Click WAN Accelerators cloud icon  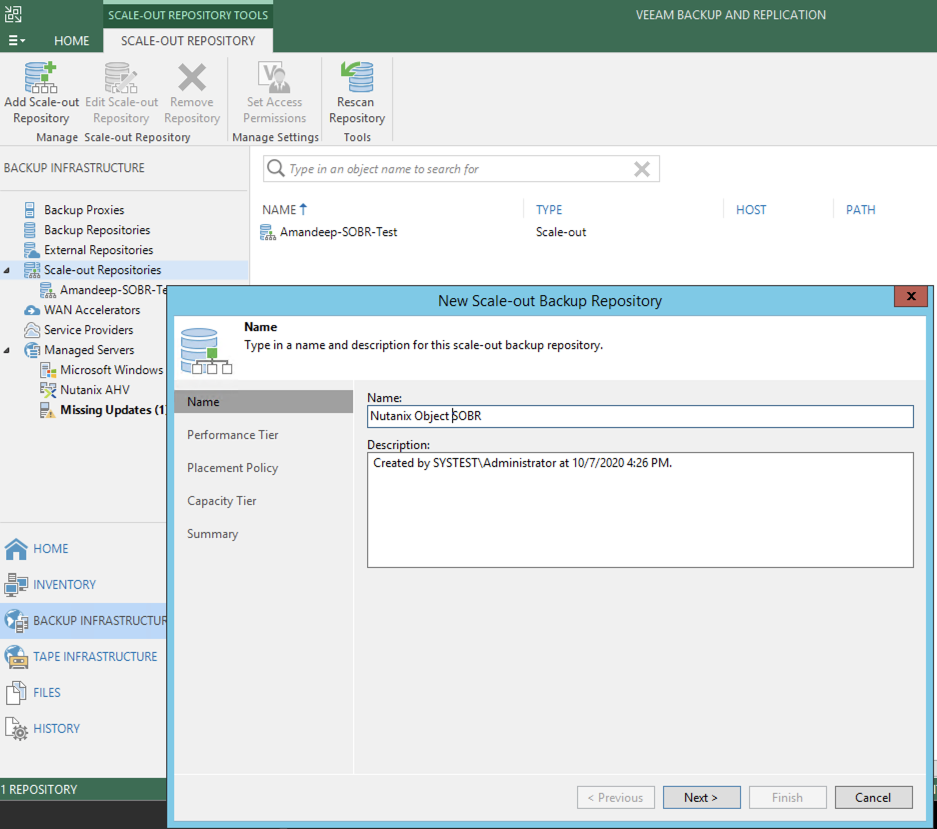point(32,310)
